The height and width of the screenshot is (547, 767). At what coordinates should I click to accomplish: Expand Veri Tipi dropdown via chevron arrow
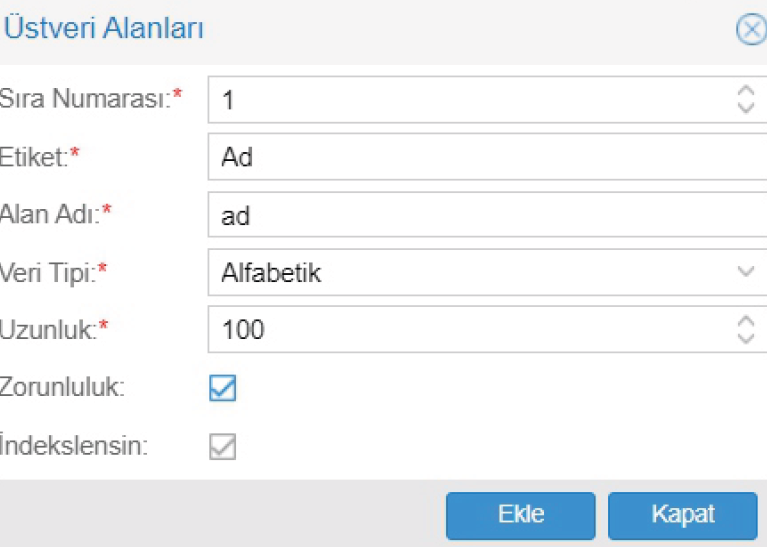[745, 272]
